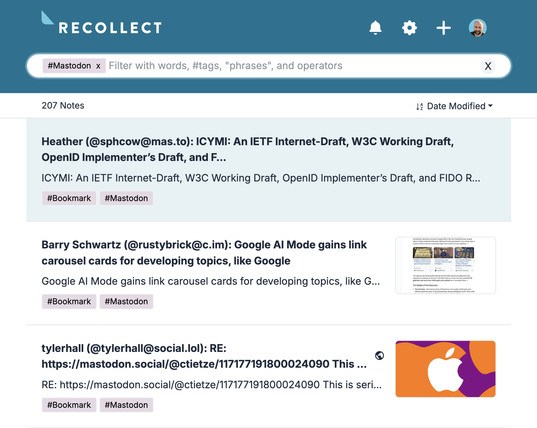
Task: Add a new note with plus icon
Action: [x=444, y=28]
